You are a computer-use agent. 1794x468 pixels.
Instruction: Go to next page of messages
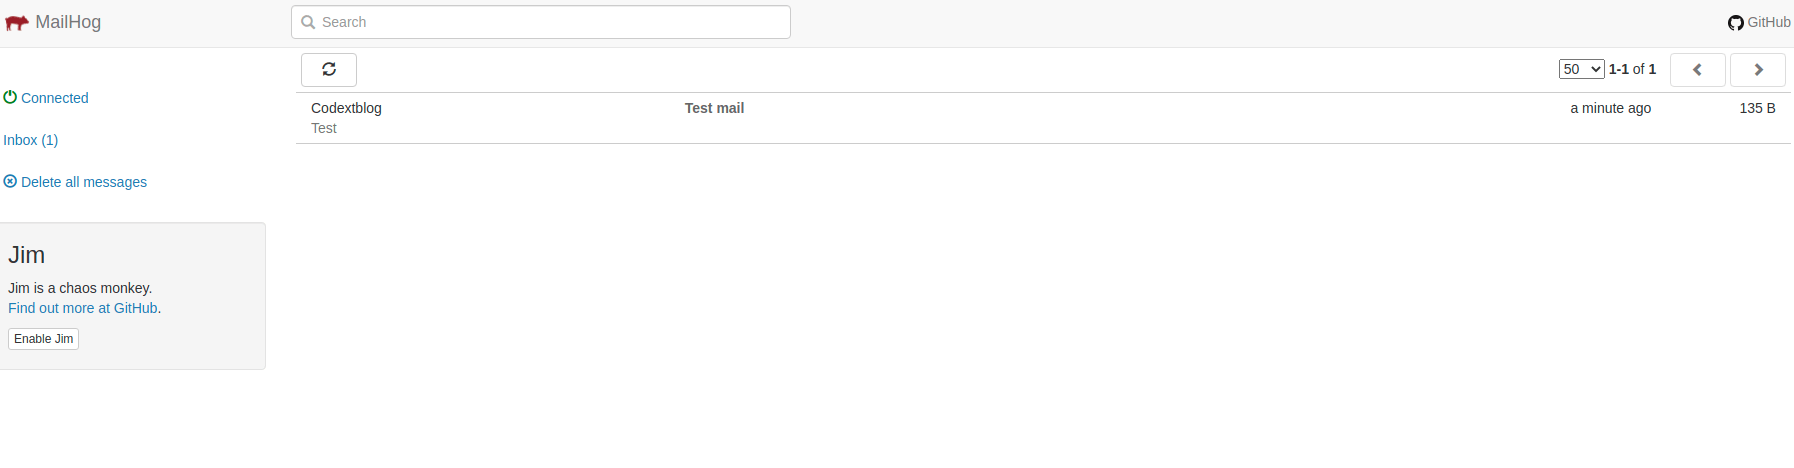click(1757, 70)
